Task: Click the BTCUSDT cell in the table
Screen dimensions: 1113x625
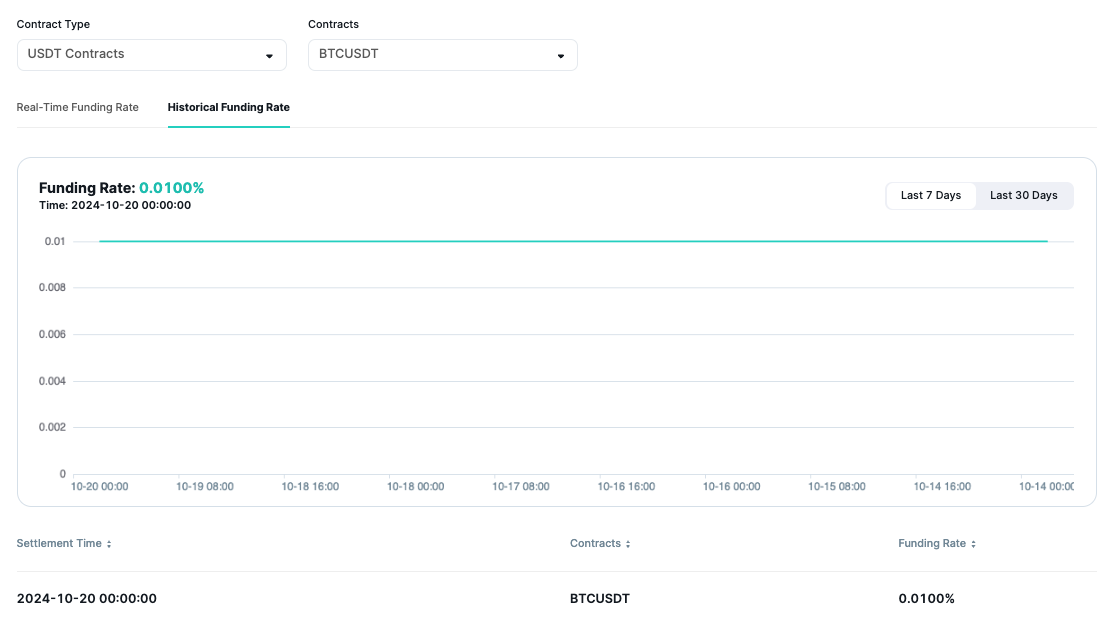Action: (600, 598)
